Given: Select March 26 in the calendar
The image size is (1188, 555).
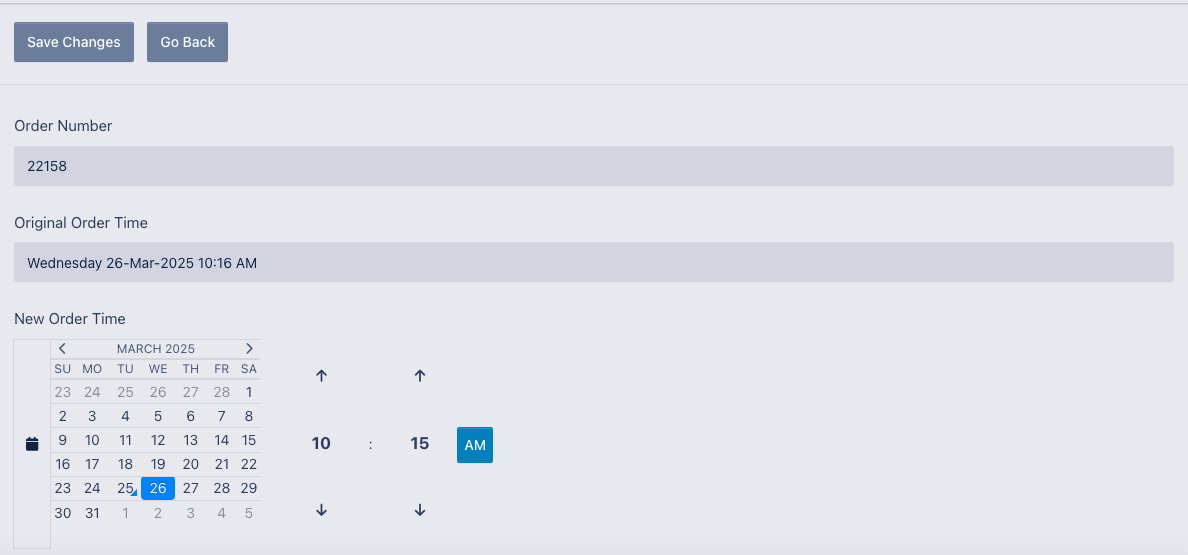Looking at the screenshot, I should tap(158, 488).
